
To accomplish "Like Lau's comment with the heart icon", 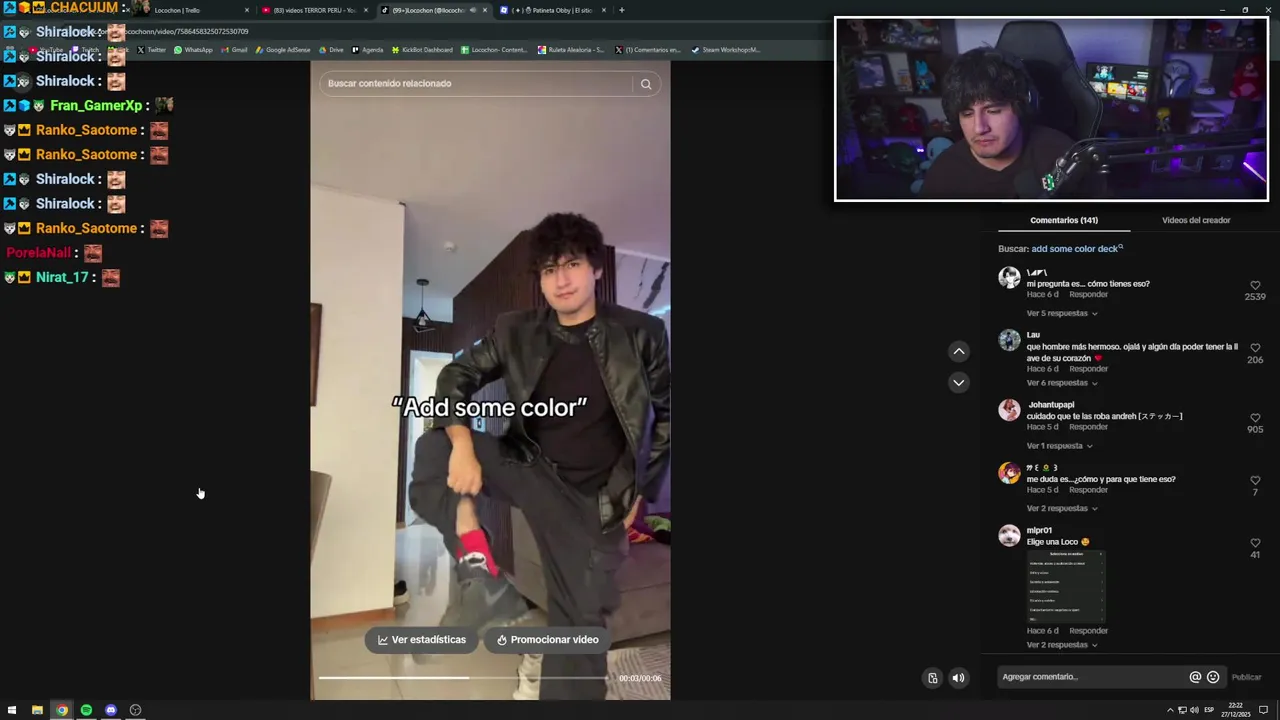I will click(1255, 348).
